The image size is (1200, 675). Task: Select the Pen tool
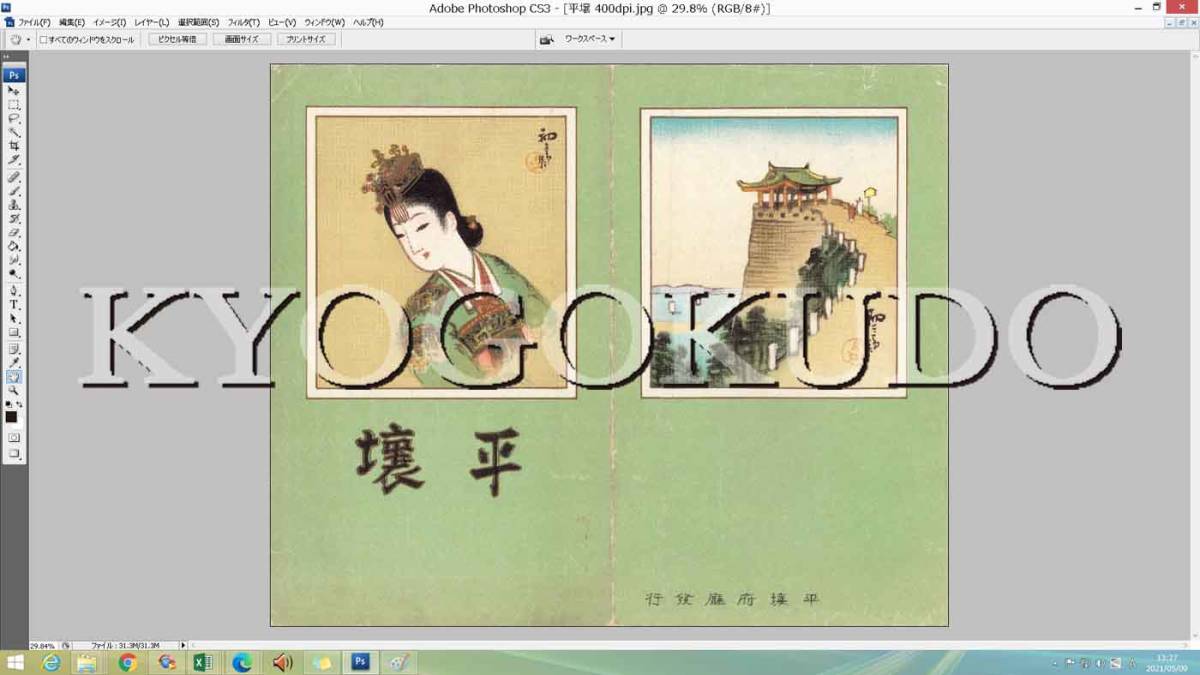(14, 290)
